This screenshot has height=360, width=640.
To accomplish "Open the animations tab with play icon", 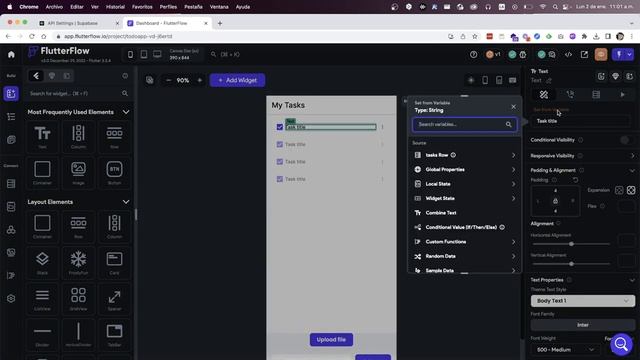I will point(622,95).
